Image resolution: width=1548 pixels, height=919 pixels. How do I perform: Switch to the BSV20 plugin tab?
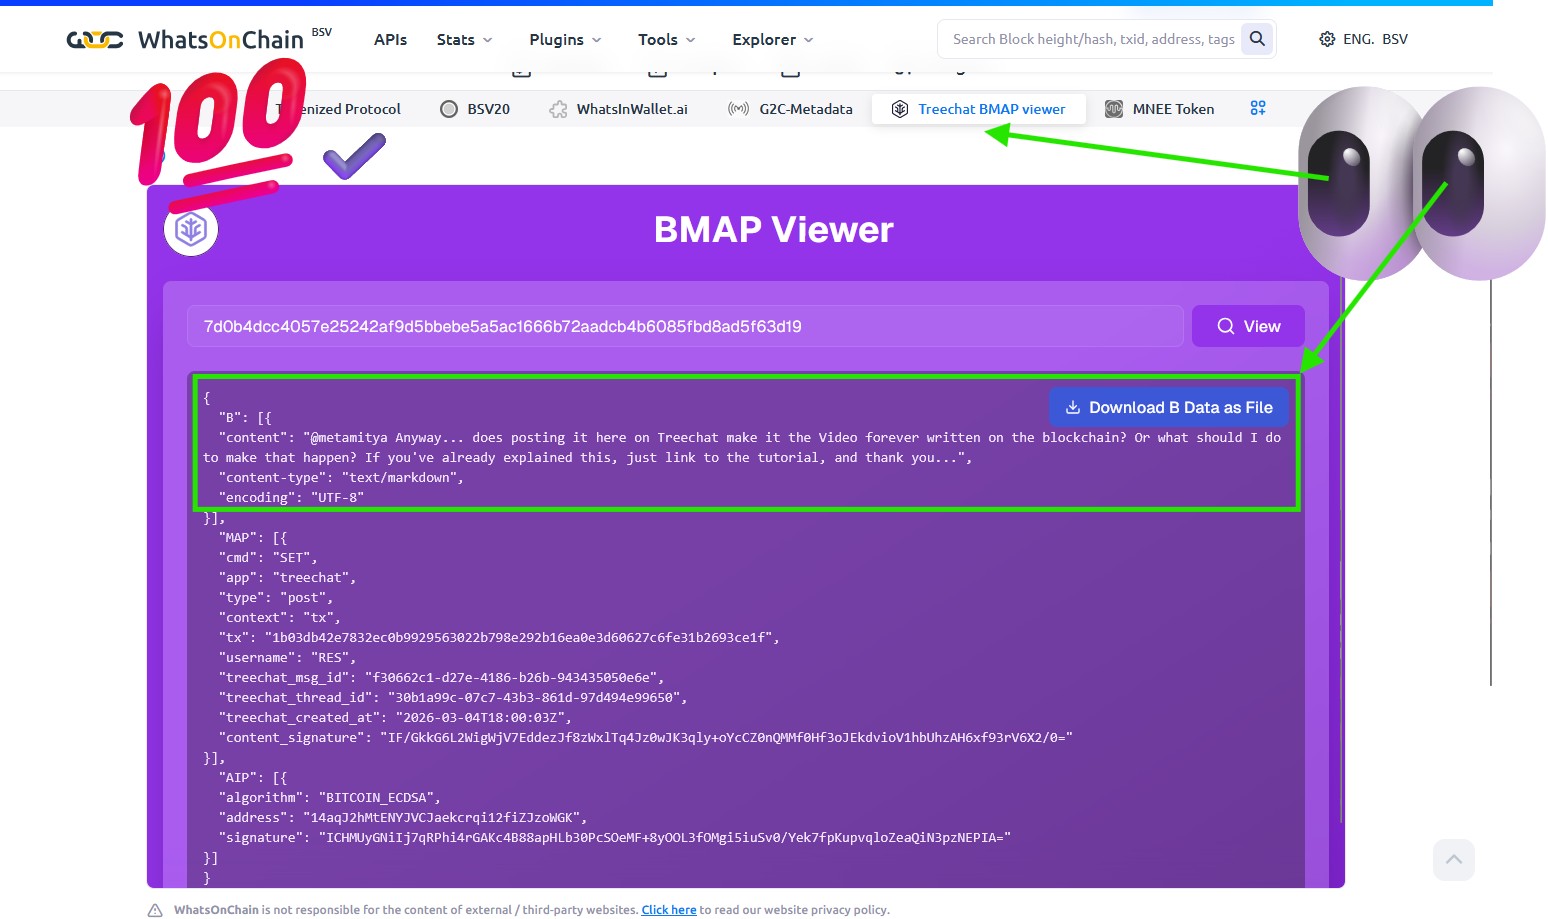[x=476, y=109]
